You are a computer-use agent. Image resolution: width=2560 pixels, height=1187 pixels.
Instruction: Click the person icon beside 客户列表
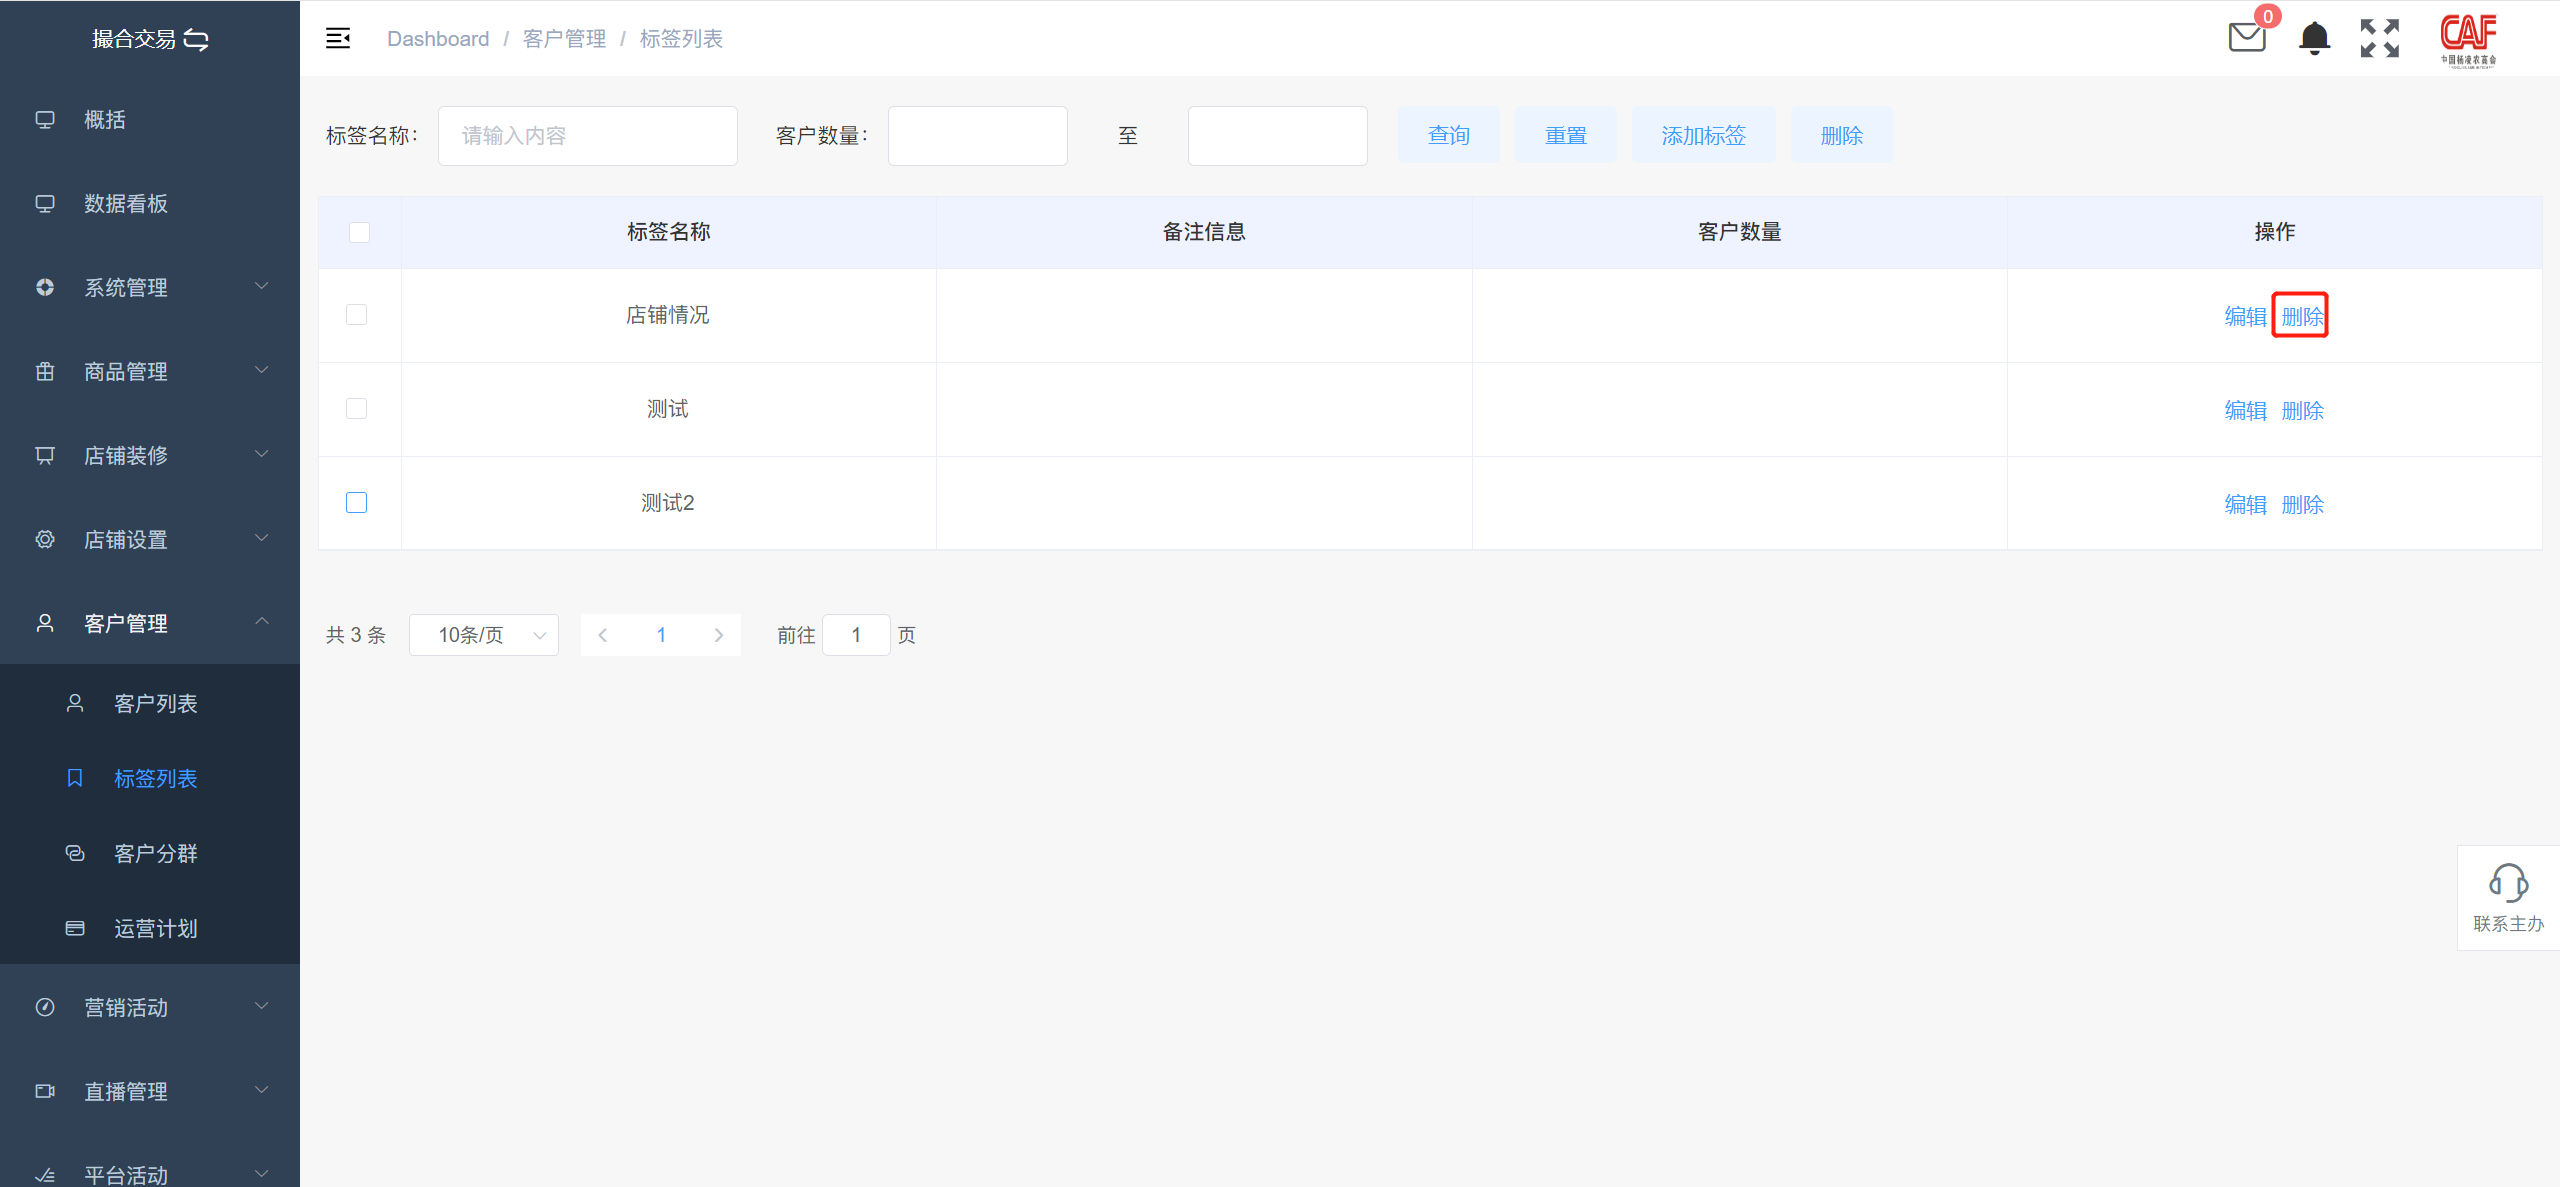tap(75, 704)
